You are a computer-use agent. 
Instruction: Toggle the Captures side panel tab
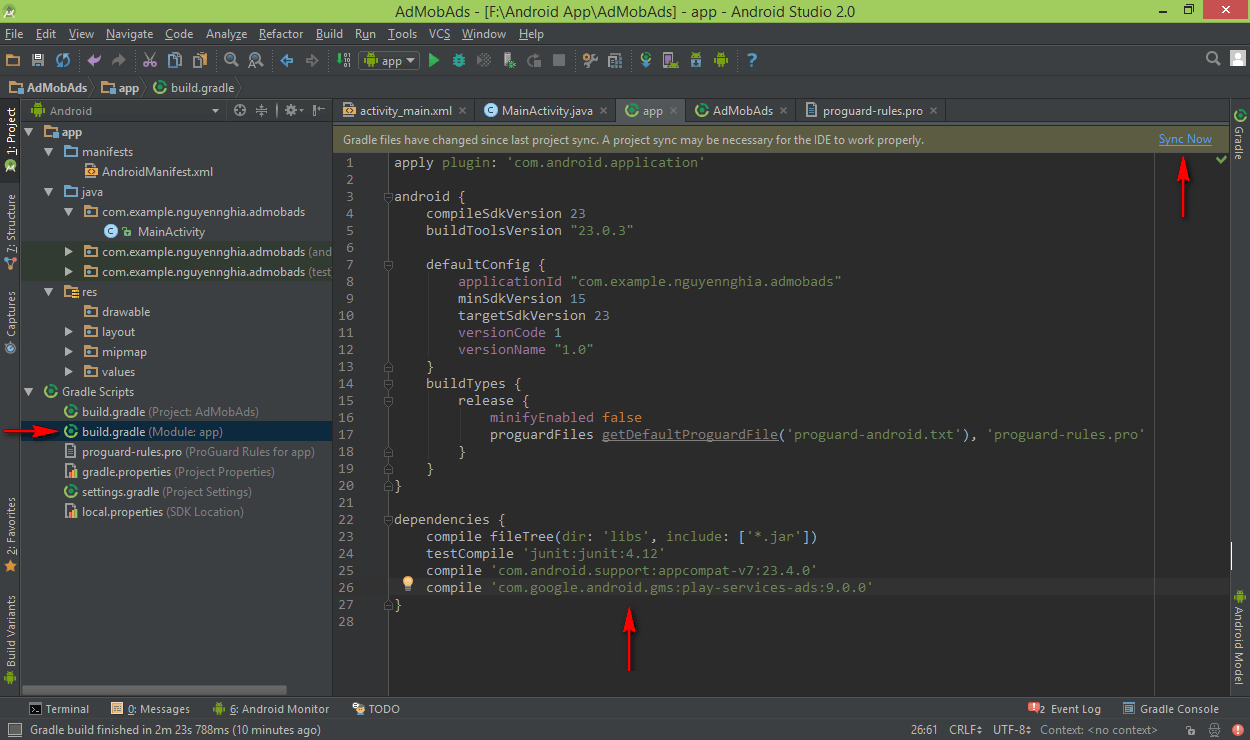(x=10, y=322)
